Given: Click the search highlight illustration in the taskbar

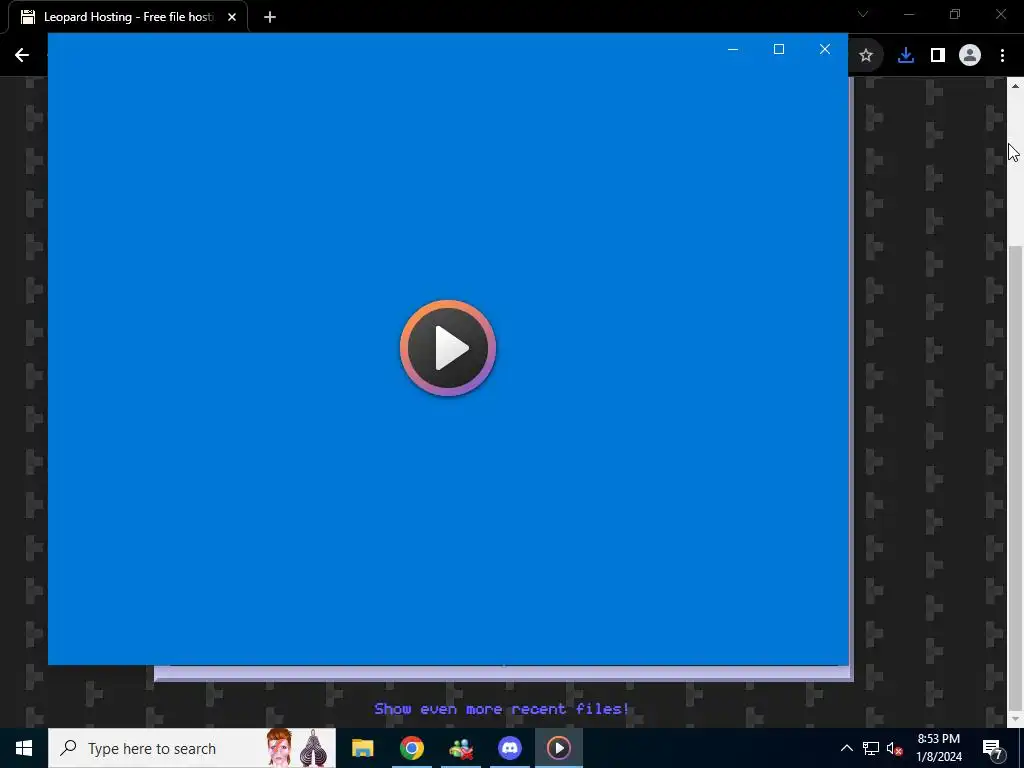Looking at the screenshot, I should point(297,748).
